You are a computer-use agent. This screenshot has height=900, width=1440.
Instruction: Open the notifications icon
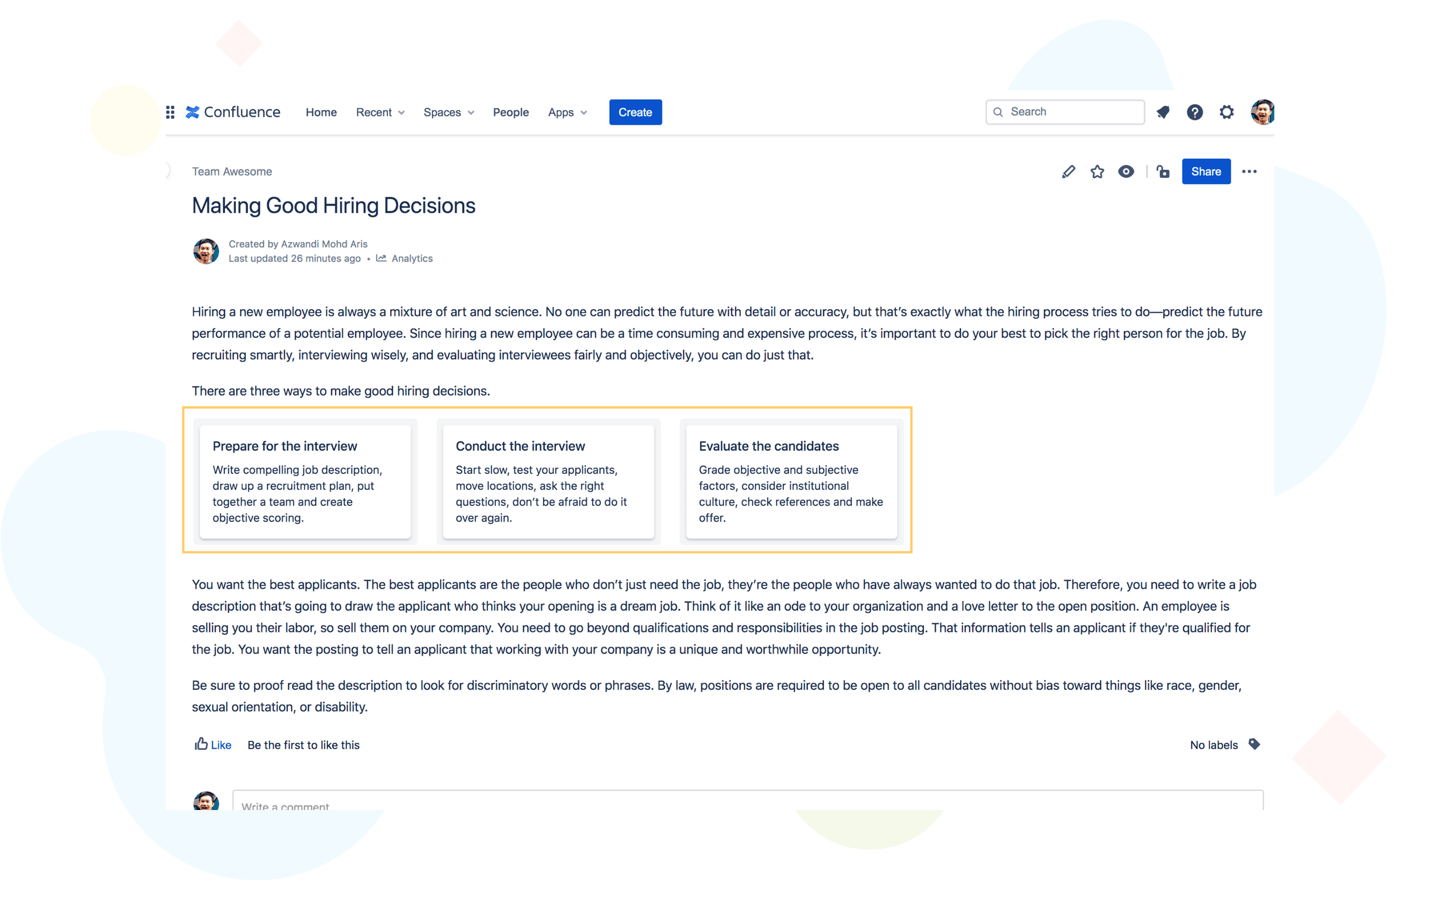1163,112
